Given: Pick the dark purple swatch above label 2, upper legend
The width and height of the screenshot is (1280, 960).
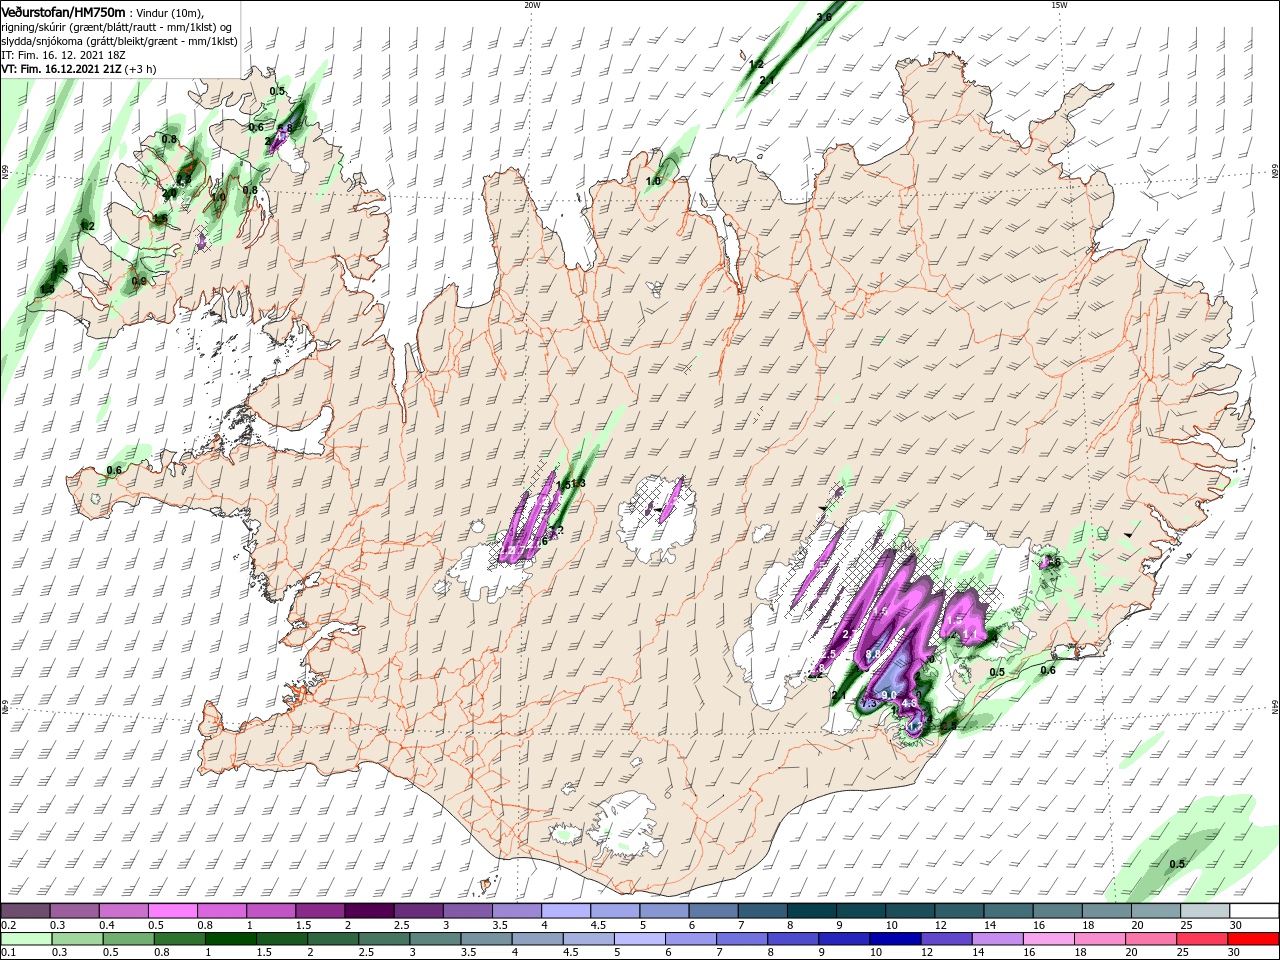Looking at the screenshot, I should click(368, 910).
